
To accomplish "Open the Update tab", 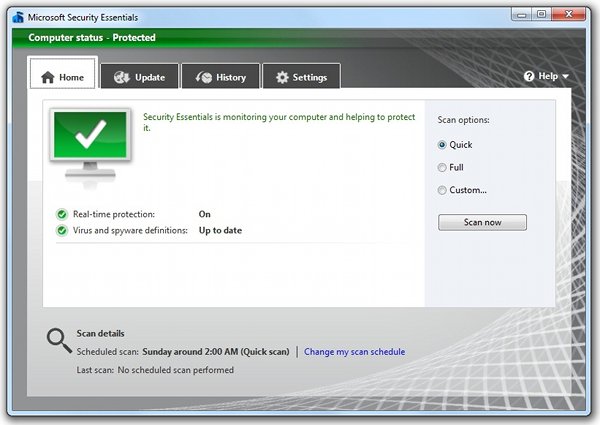I will point(140,76).
